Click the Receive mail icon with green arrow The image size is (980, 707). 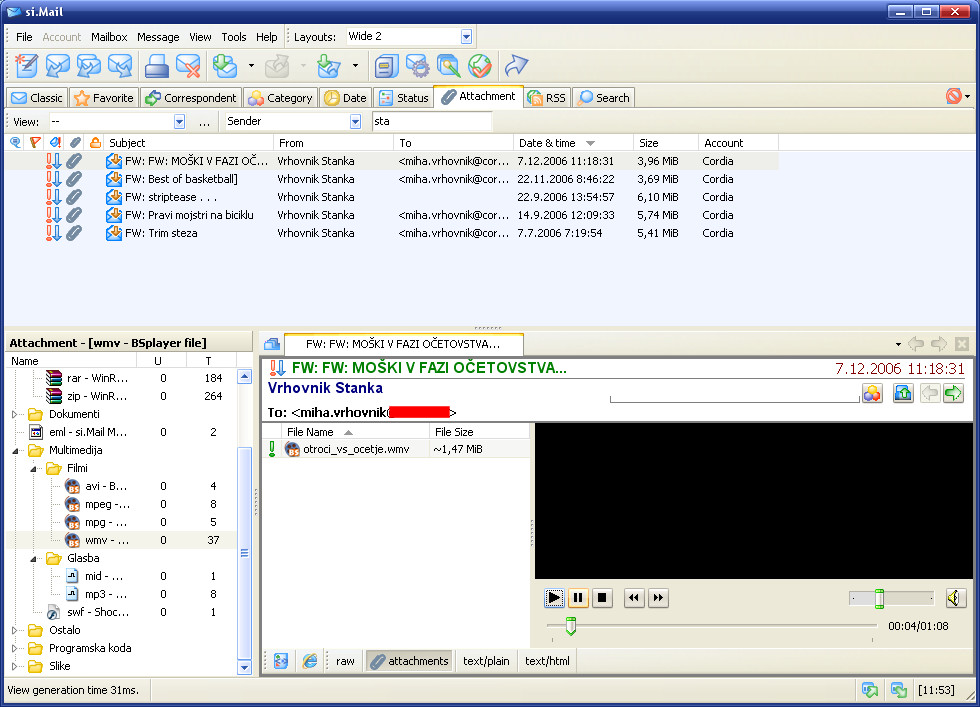click(x=225, y=66)
